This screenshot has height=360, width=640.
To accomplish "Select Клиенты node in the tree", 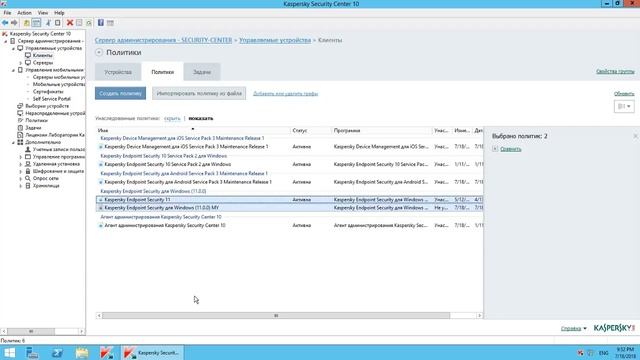I will (x=42, y=56).
